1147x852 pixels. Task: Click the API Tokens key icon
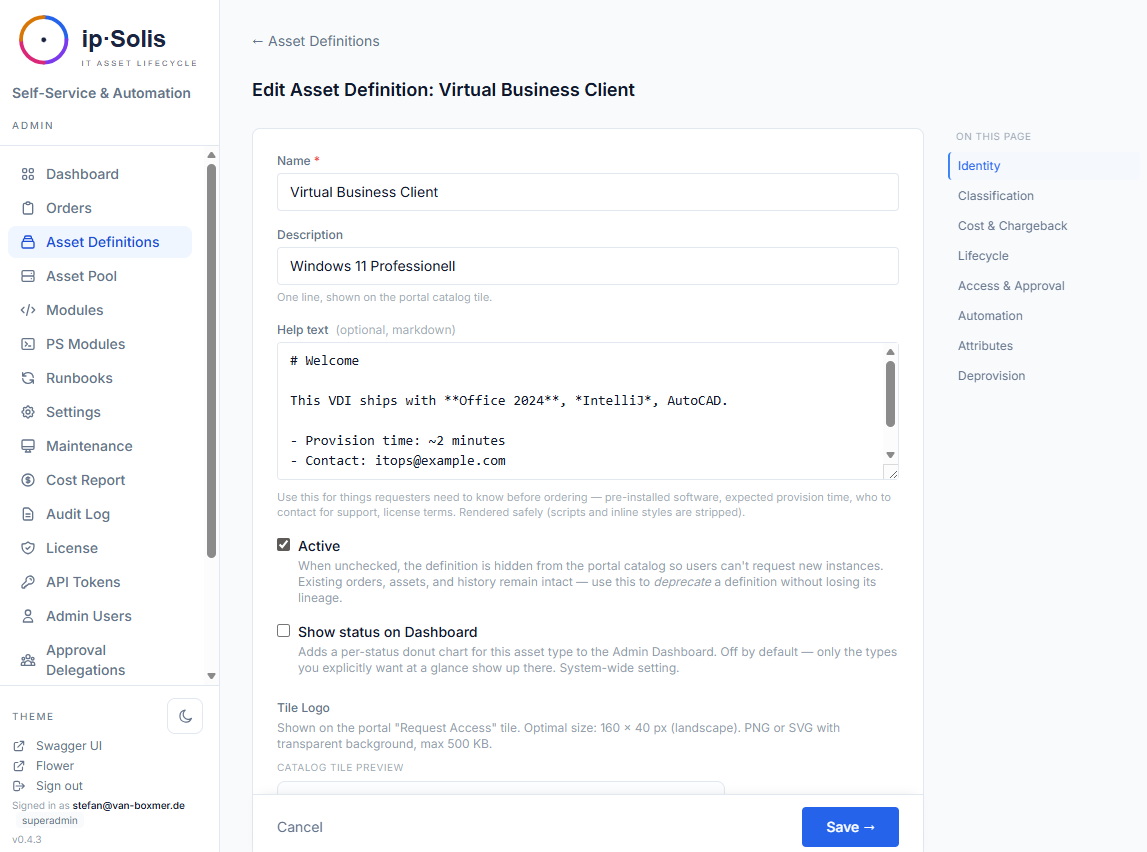click(28, 582)
